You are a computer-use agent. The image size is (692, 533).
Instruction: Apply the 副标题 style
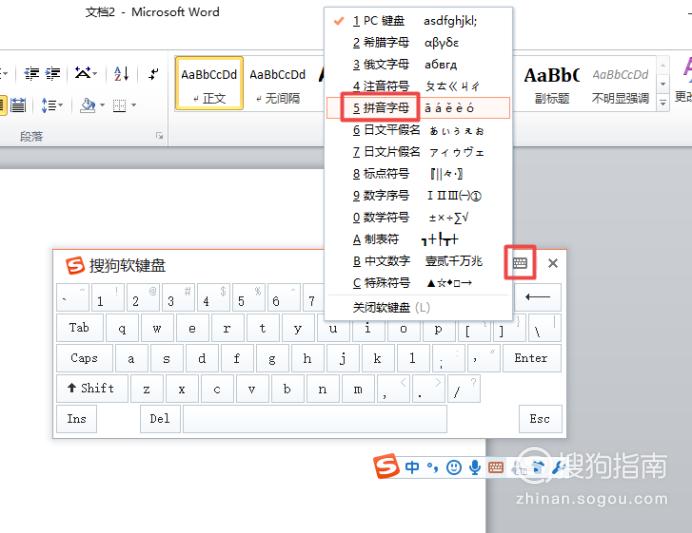[x=552, y=83]
